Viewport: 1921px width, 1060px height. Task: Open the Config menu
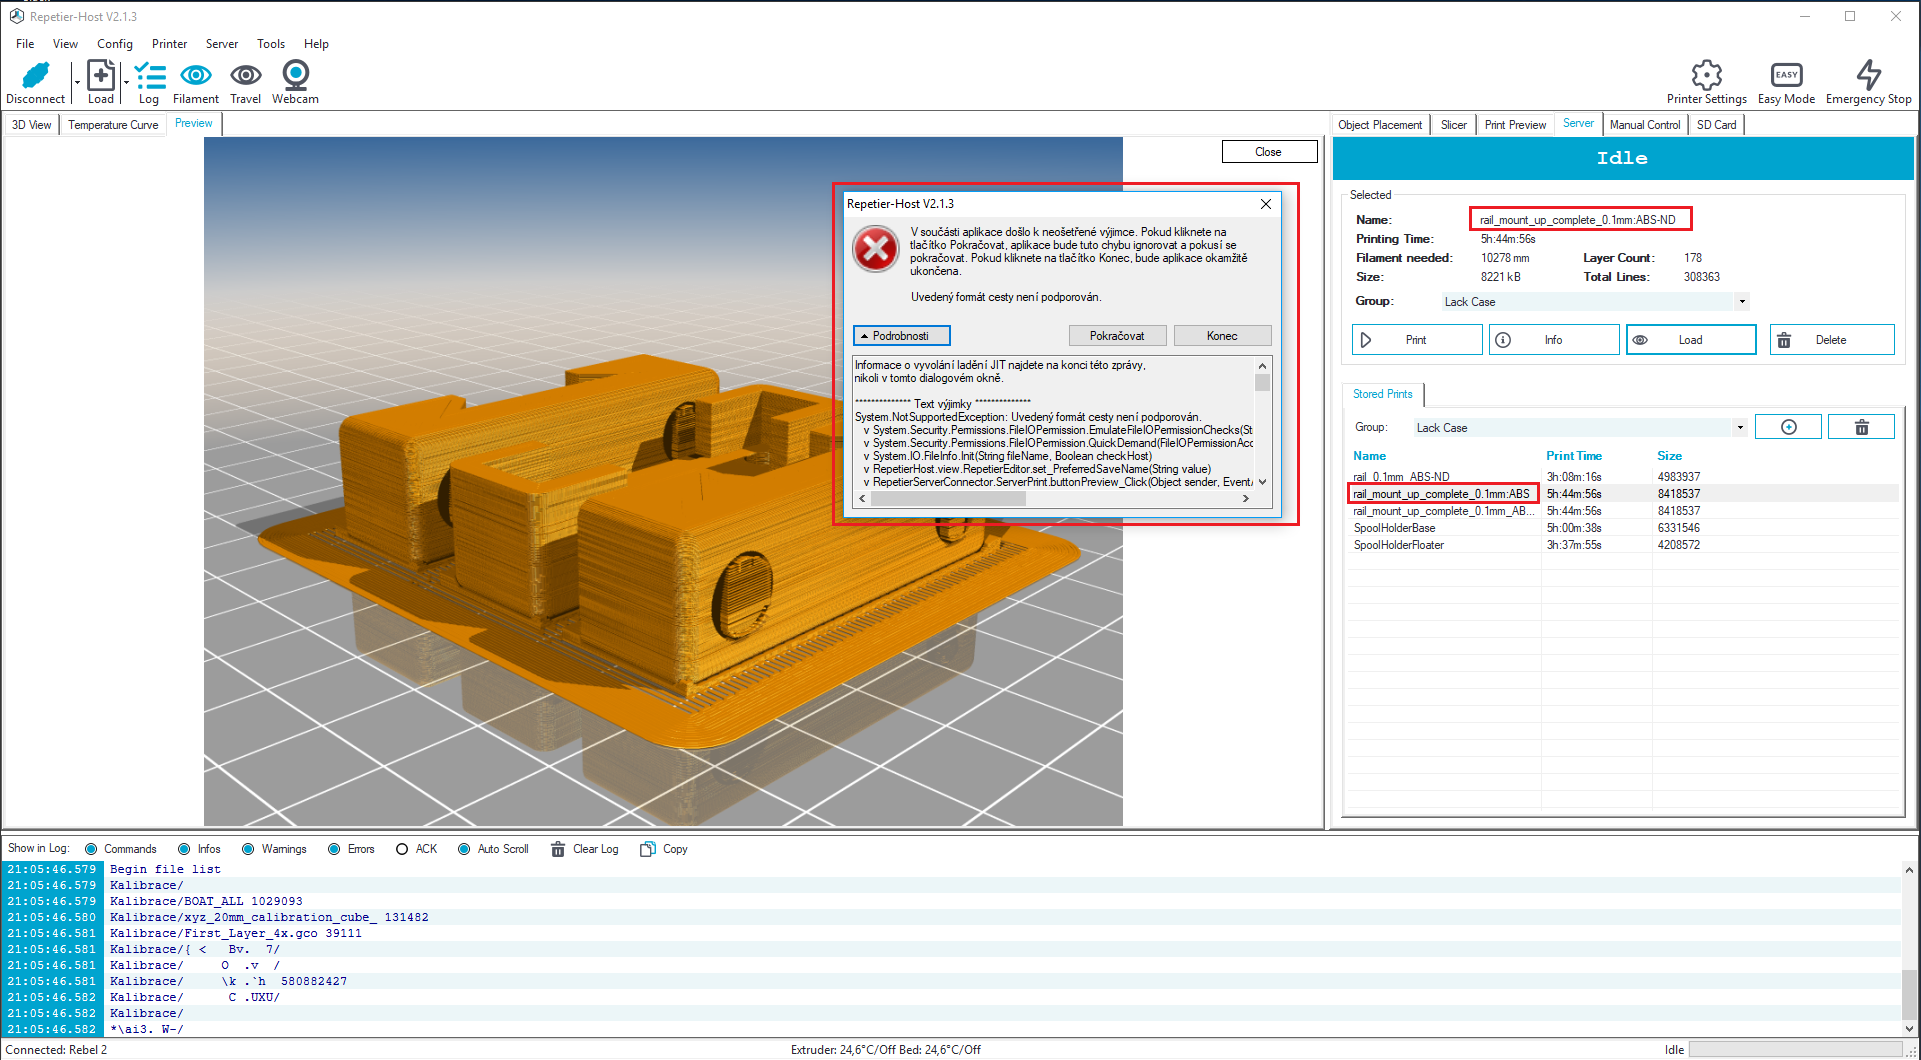click(115, 44)
